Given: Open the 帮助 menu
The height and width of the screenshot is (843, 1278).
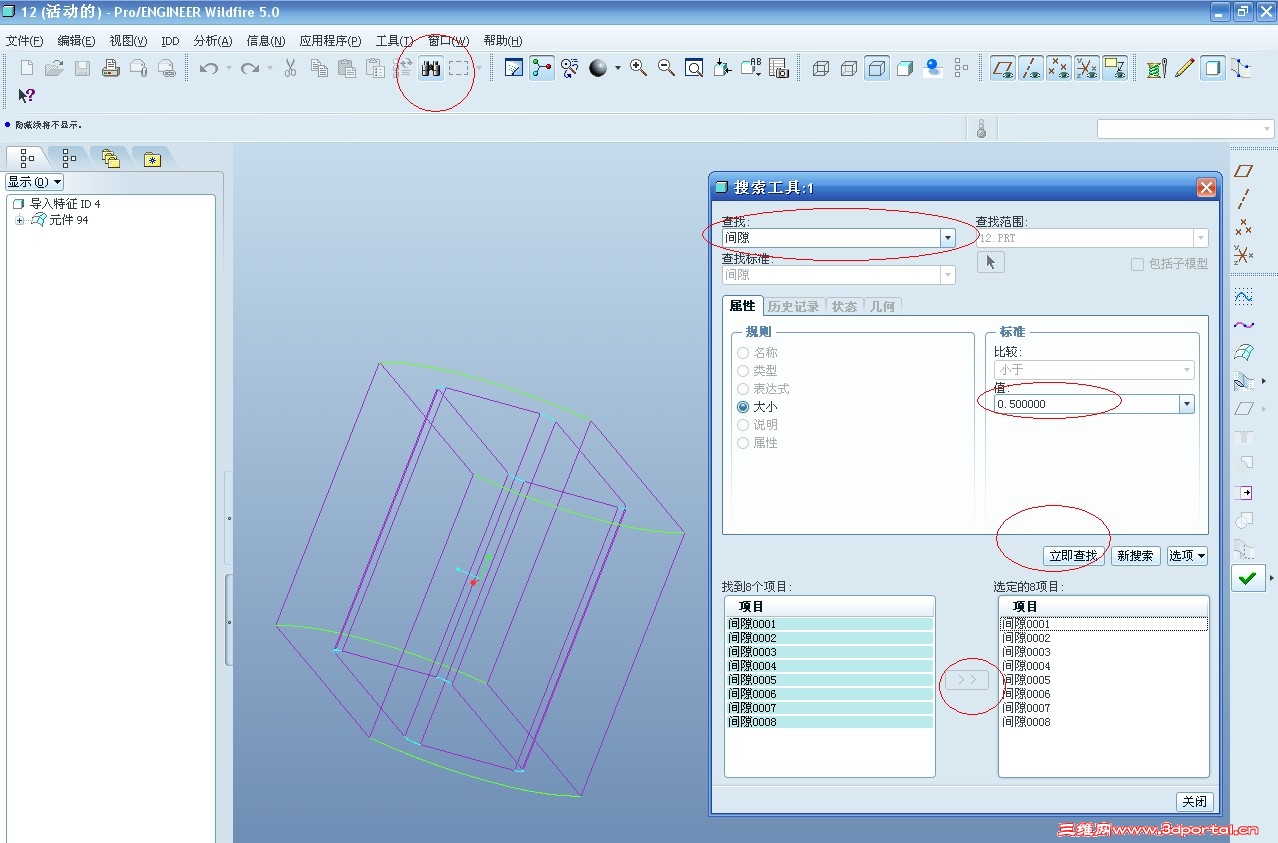Looking at the screenshot, I should tap(503, 41).
